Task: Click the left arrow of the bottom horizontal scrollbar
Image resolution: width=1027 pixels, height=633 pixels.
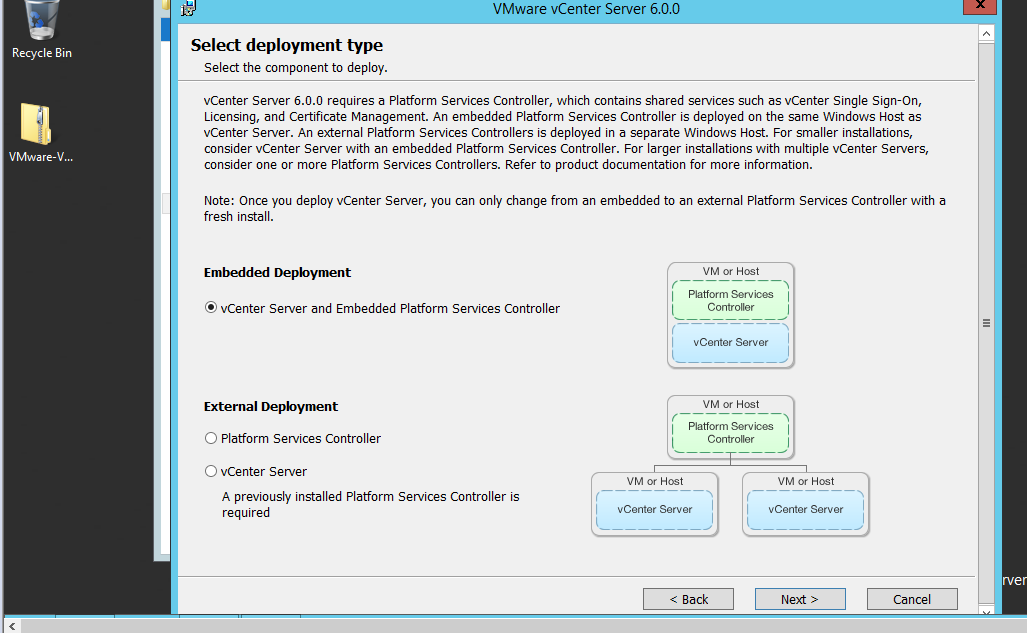Action: point(10,625)
